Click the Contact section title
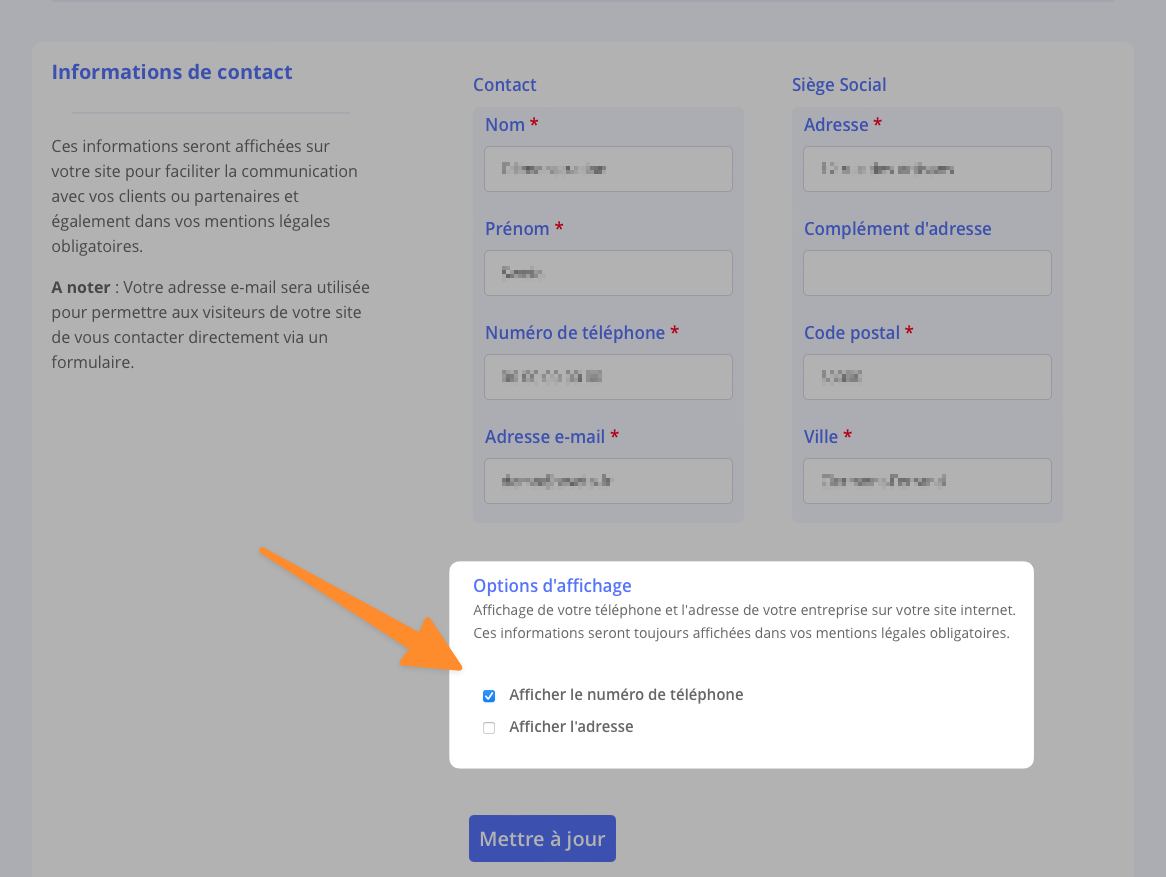This screenshot has width=1166, height=877. coord(505,85)
